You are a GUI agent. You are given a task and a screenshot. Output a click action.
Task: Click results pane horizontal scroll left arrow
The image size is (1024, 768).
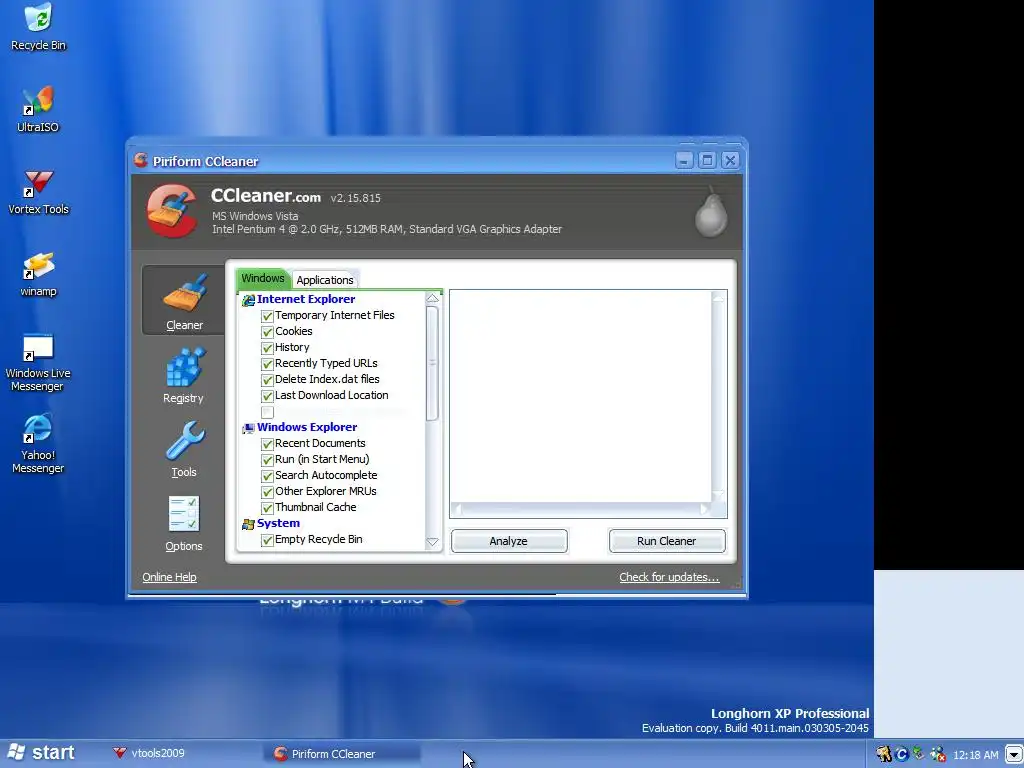coord(456,509)
